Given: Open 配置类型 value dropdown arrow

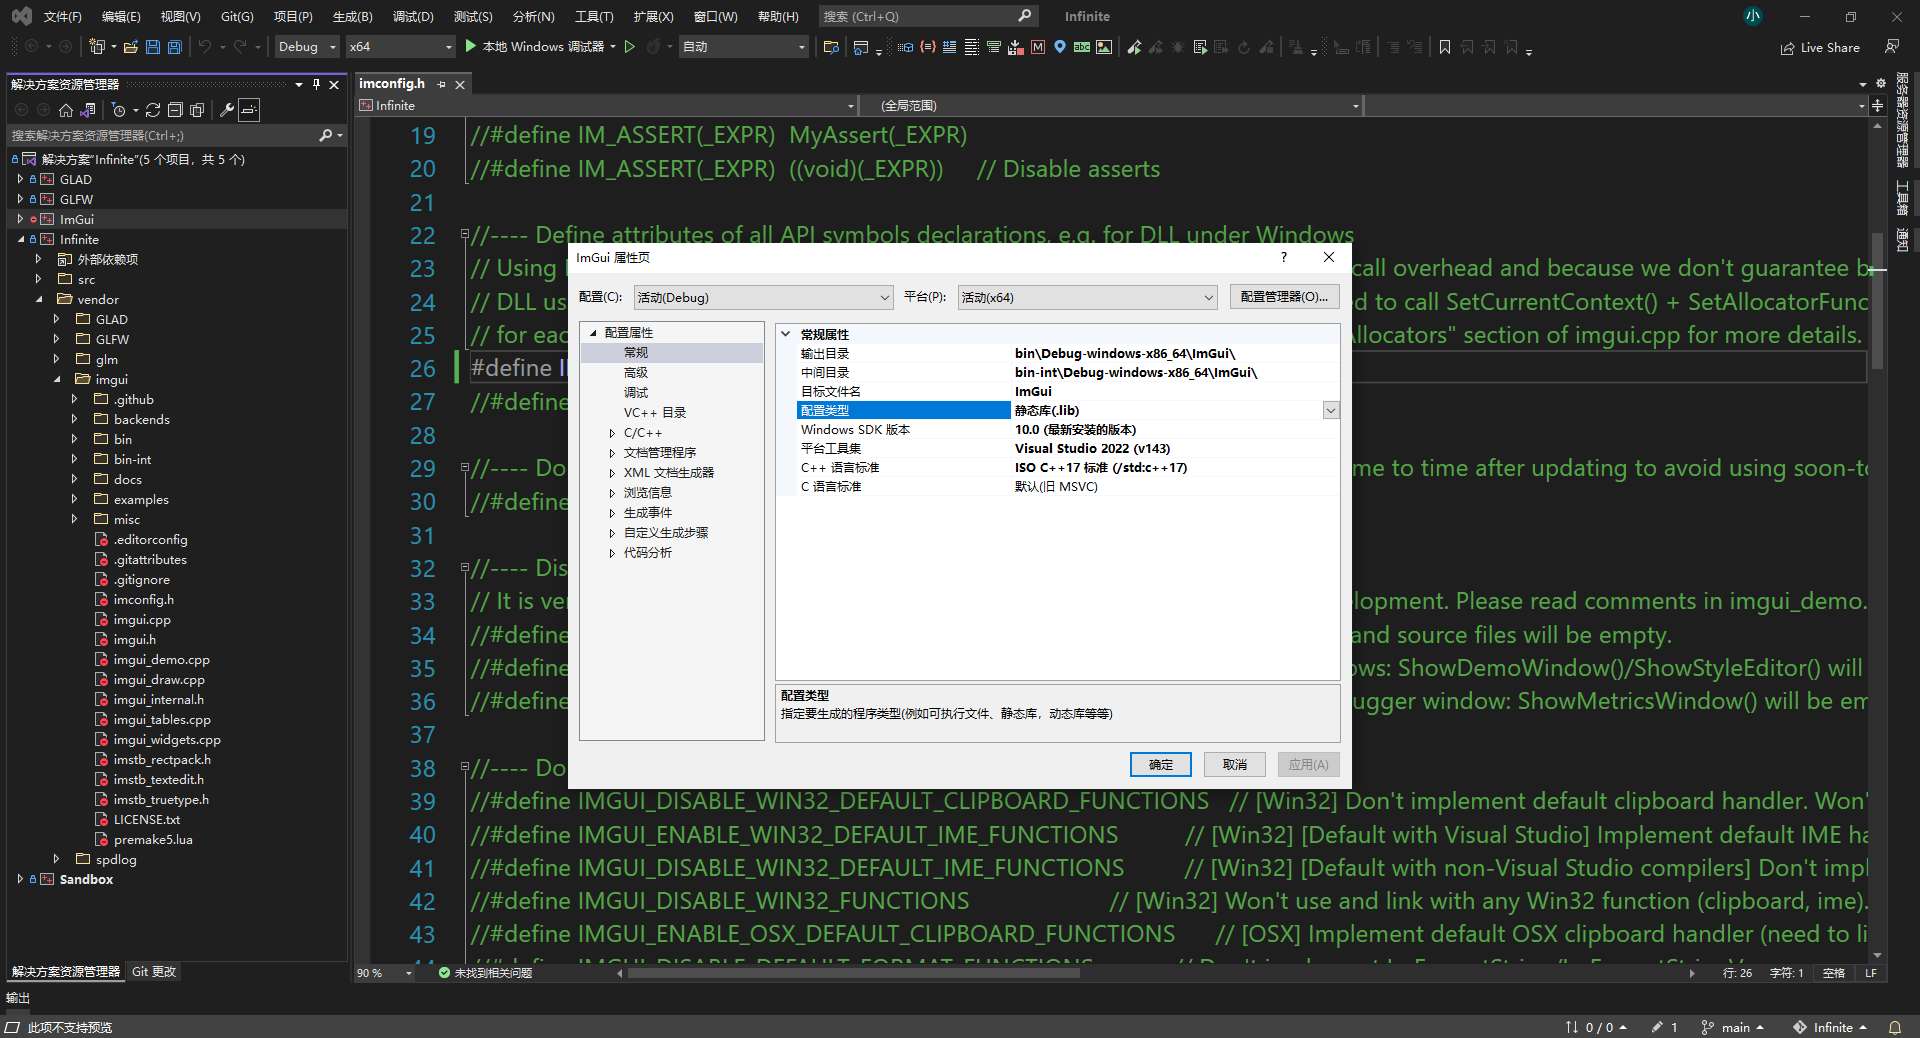Looking at the screenshot, I should [1330, 411].
